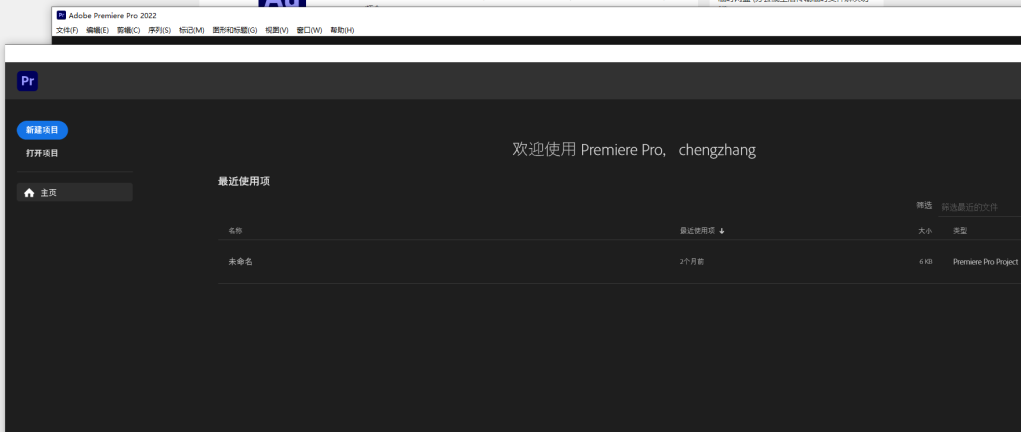Open the 文件(F) menu
1021x432 pixels.
pyautogui.click(x=67, y=30)
